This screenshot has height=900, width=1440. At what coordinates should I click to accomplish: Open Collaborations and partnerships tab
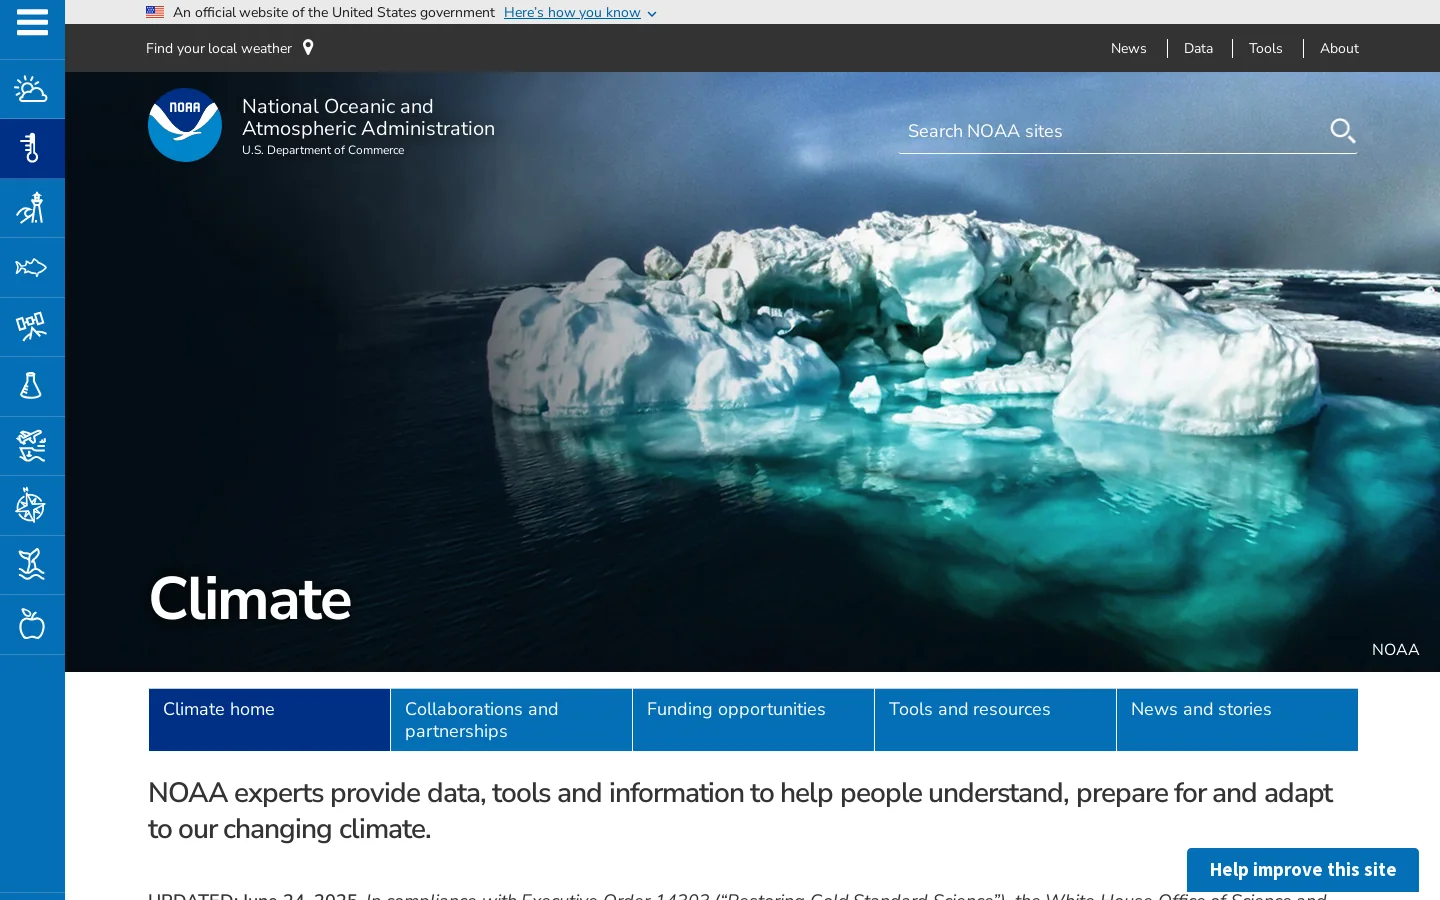tap(511, 719)
